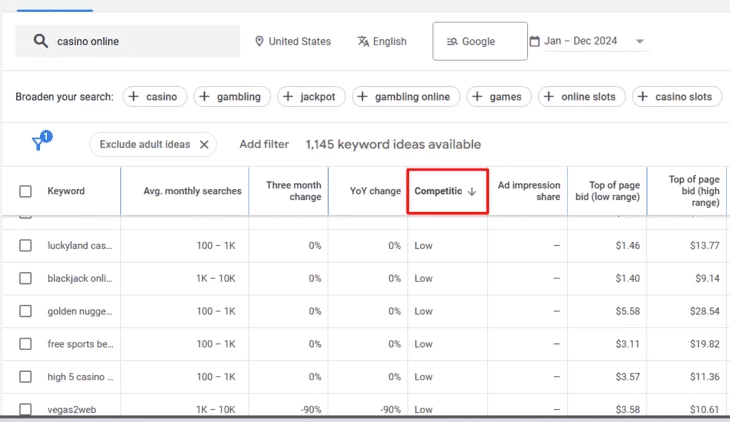Image resolution: width=730 pixels, height=422 pixels.
Task: Click plus icon on online slots chip
Action: [x=549, y=96]
